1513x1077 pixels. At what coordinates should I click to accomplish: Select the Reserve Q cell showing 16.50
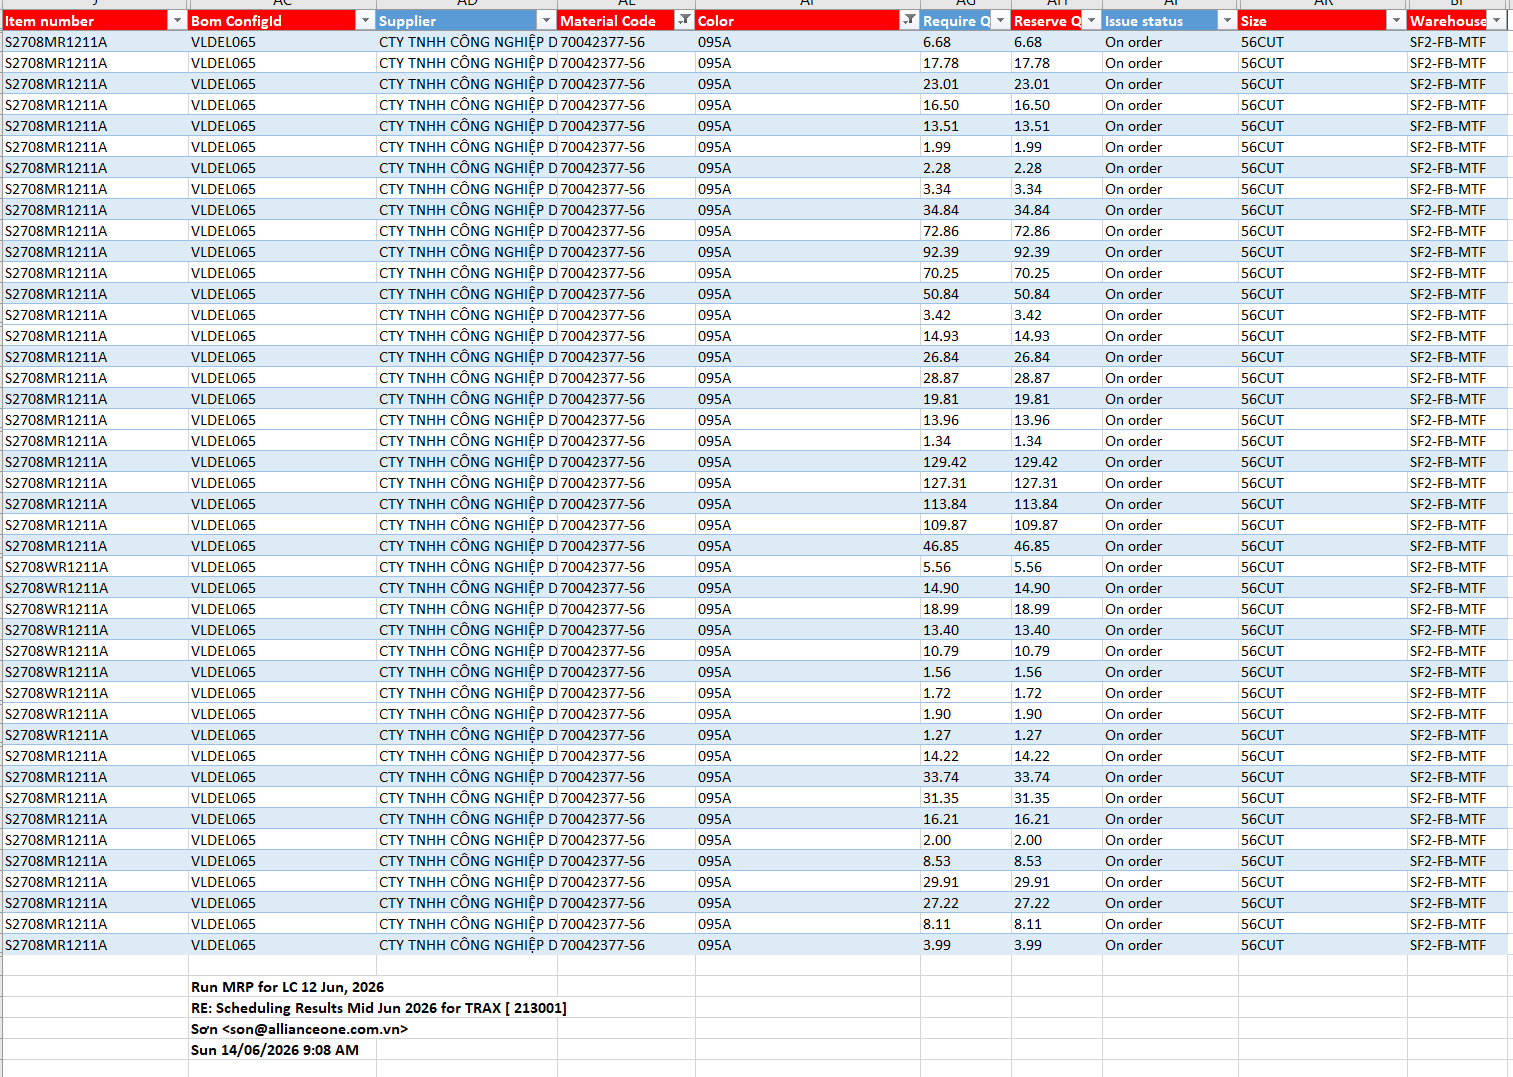pos(1056,105)
